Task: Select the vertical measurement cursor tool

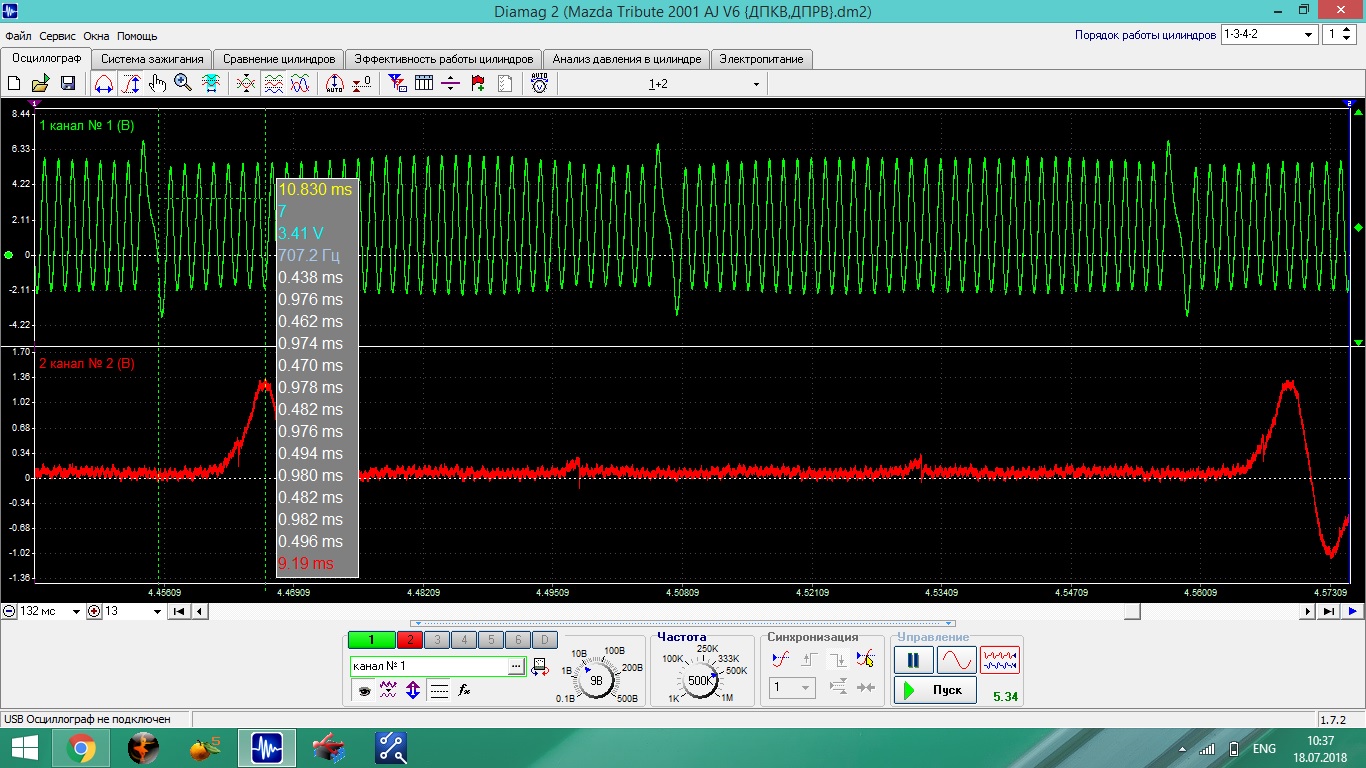Action: click(x=131, y=84)
